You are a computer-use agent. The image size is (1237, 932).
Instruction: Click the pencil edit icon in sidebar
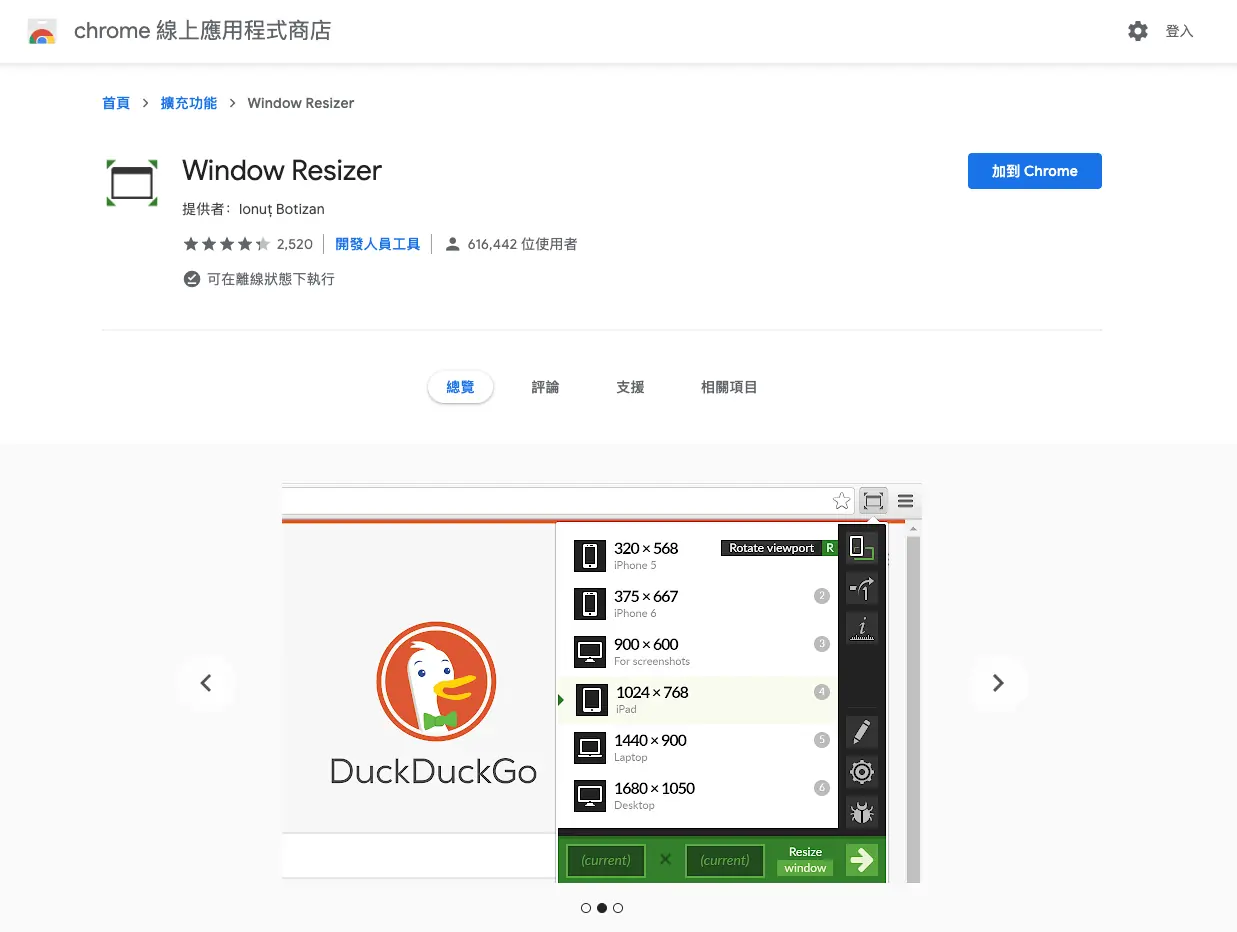tap(861, 732)
